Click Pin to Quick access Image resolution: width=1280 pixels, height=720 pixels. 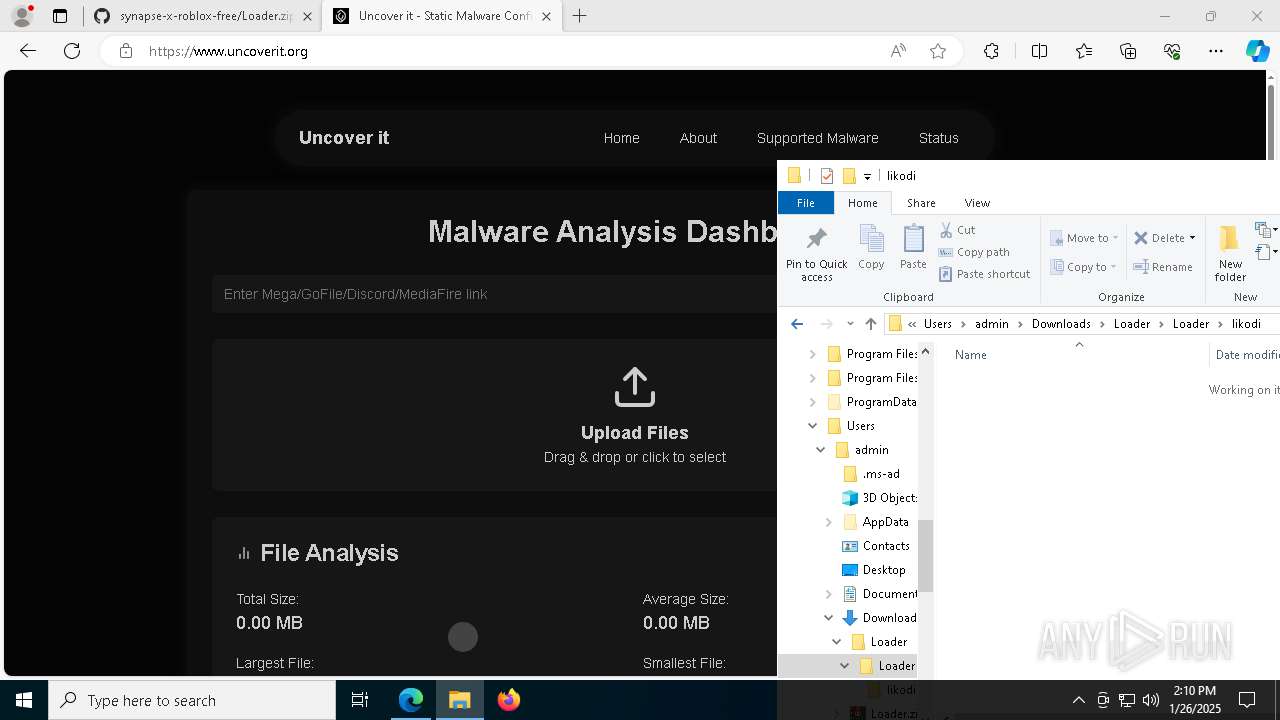coord(816,254)
